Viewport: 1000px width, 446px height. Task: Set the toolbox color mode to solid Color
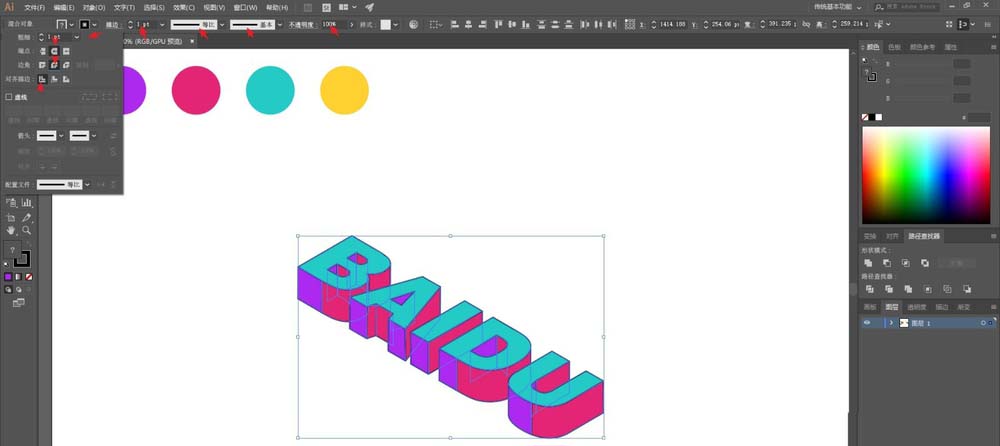click(8, 277)
